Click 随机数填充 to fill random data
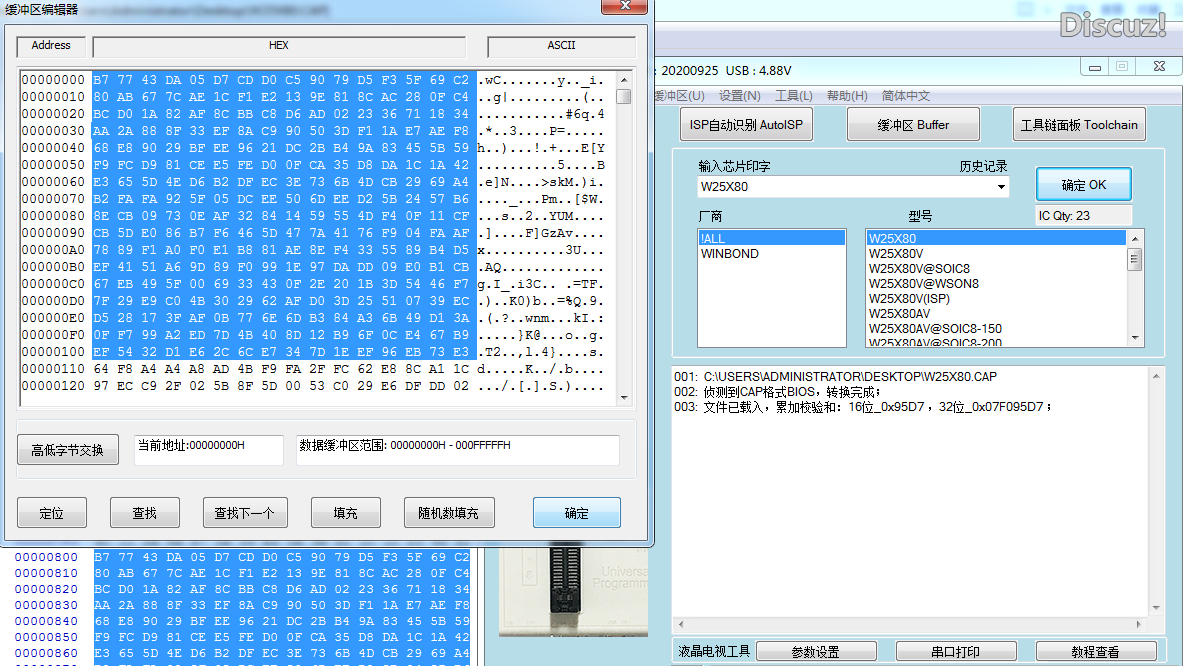 tap(447, 512)
